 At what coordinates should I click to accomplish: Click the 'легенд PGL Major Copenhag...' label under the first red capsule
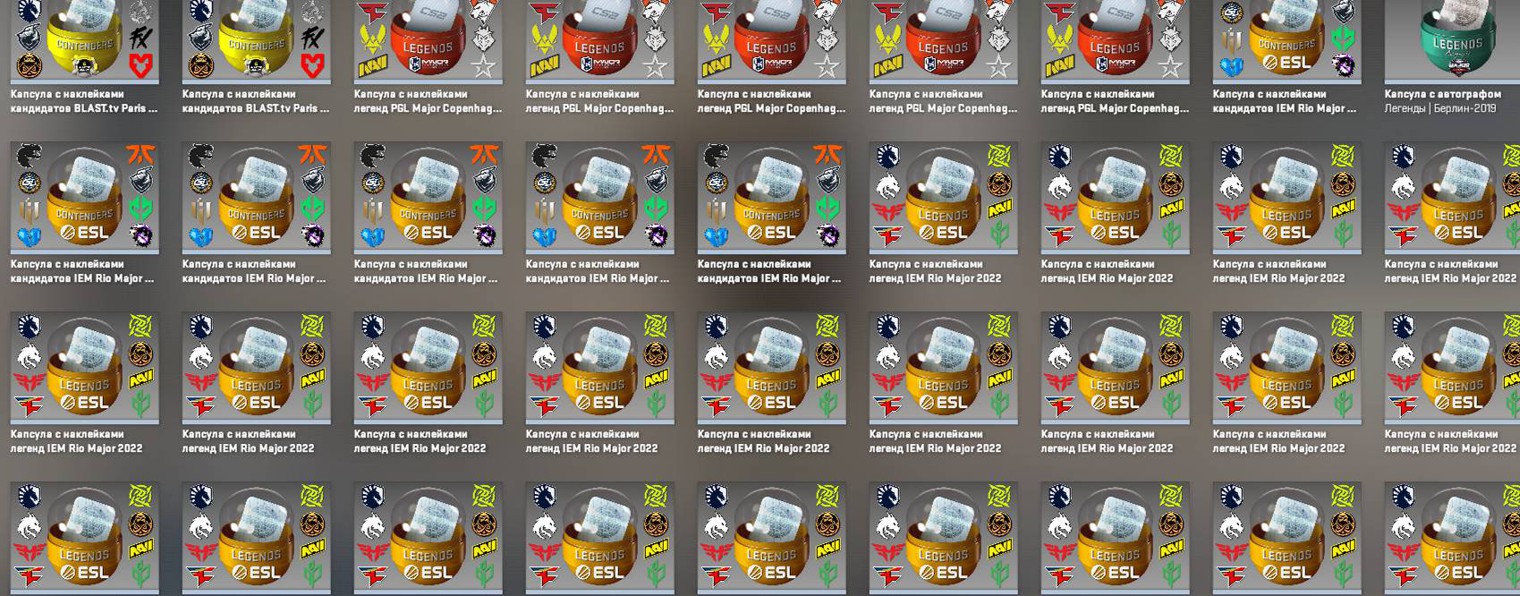pyautogui.click(x=428, y=108)
